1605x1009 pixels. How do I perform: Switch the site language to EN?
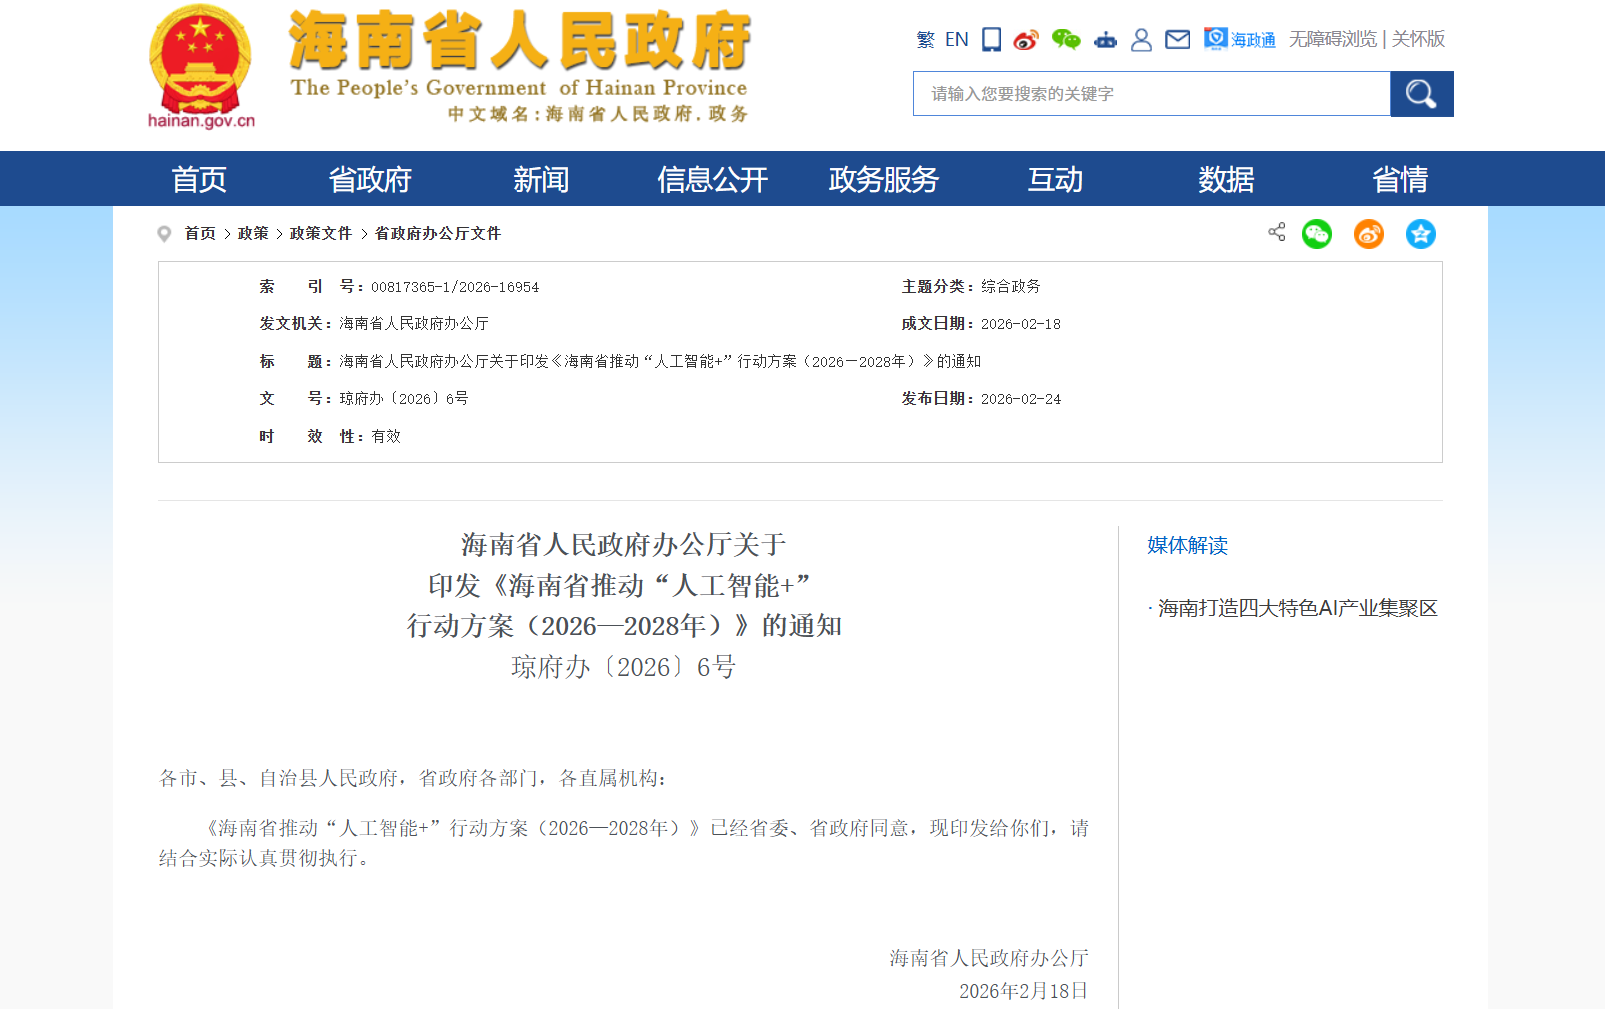(x=956, y=39)
